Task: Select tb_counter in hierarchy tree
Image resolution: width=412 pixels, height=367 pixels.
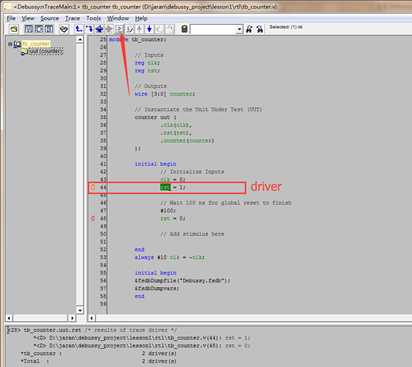Action: [x=36, y=44]
